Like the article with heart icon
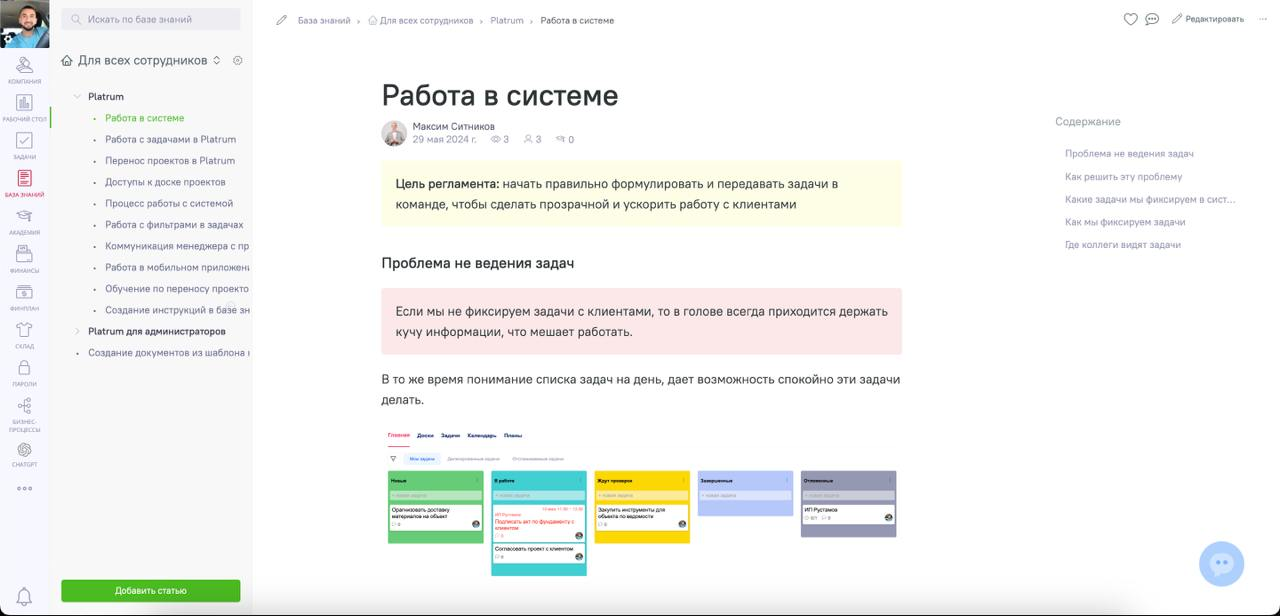This screenshot has height=616, width=1280. tap(1130, 19)
